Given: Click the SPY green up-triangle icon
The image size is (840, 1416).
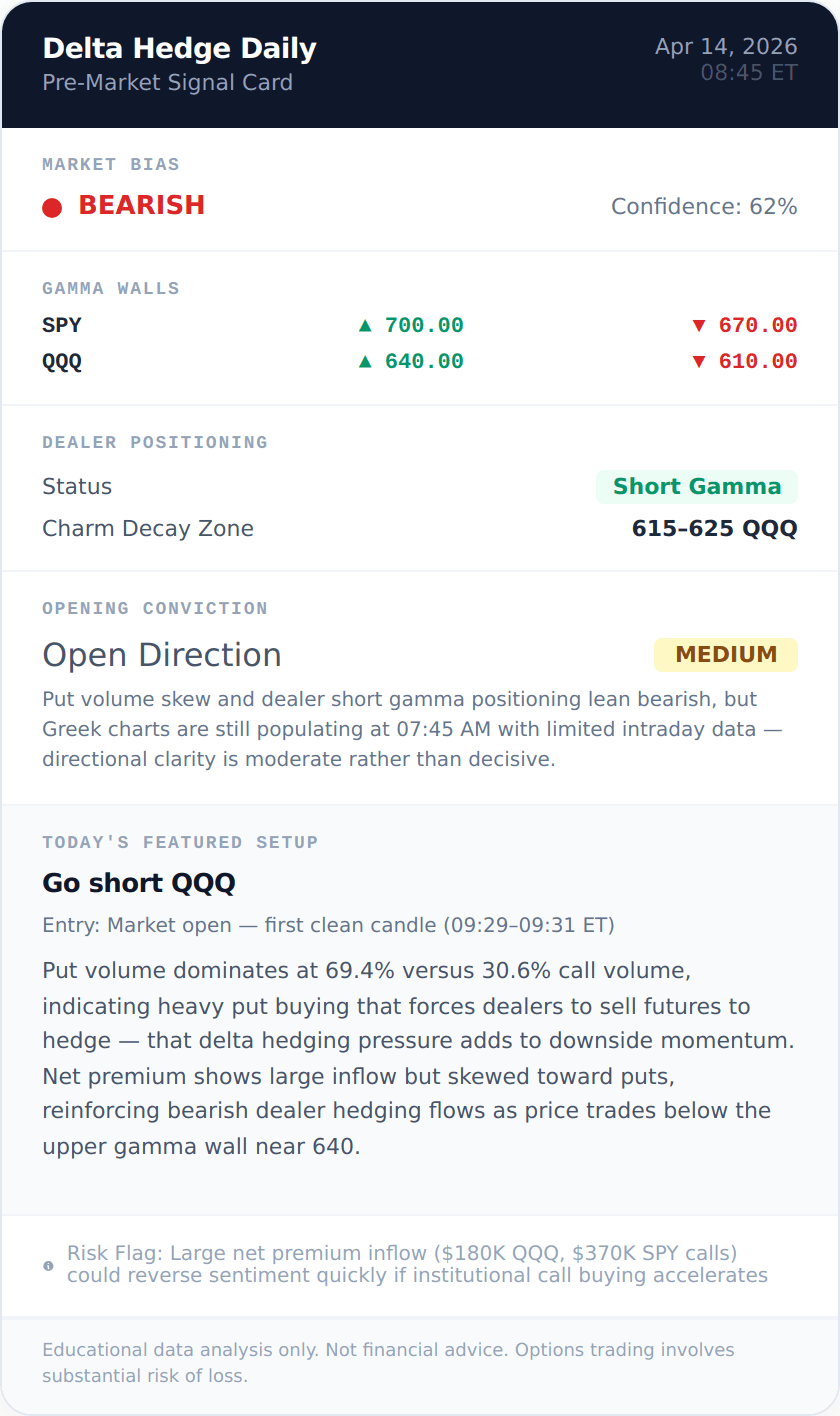Looking at the screenshot, I should click(365, 326).
